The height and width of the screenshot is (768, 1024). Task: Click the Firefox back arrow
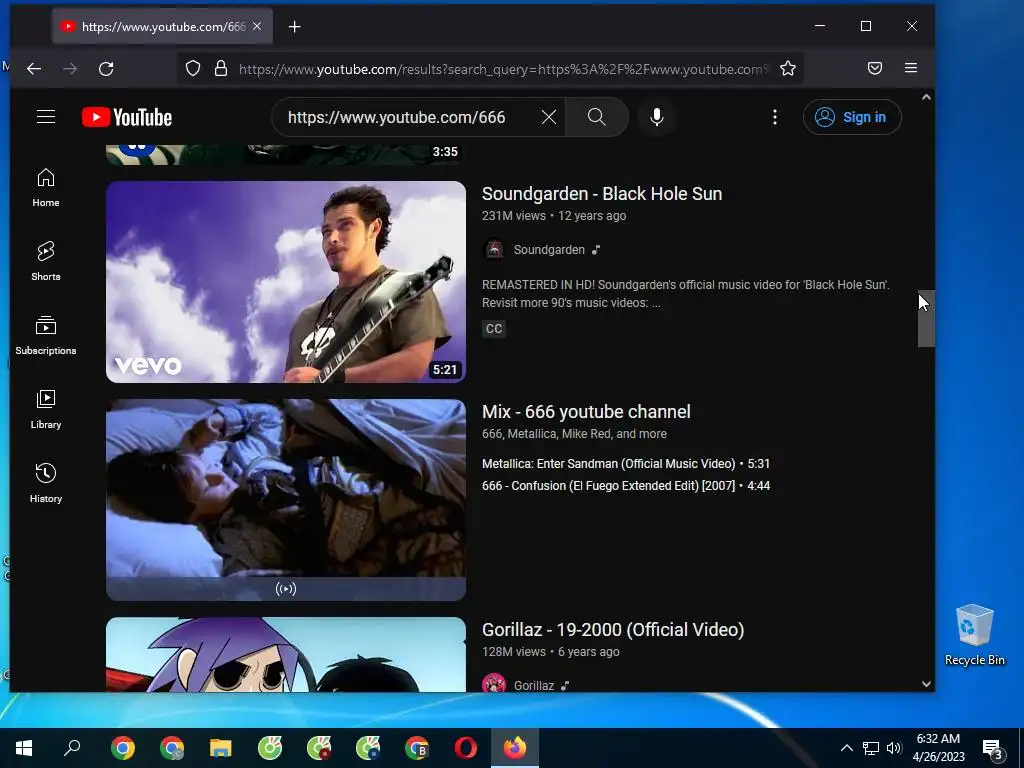[34, 69]
